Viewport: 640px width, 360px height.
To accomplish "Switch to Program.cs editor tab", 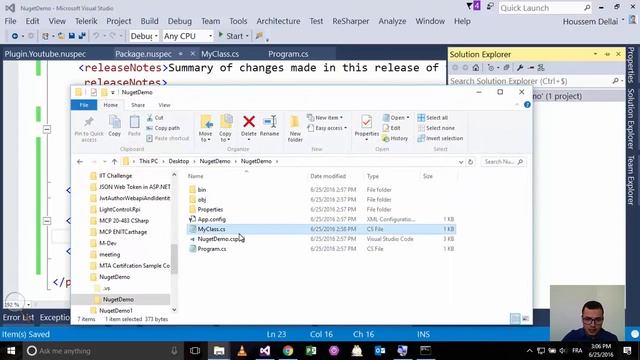I will point(288,54).
